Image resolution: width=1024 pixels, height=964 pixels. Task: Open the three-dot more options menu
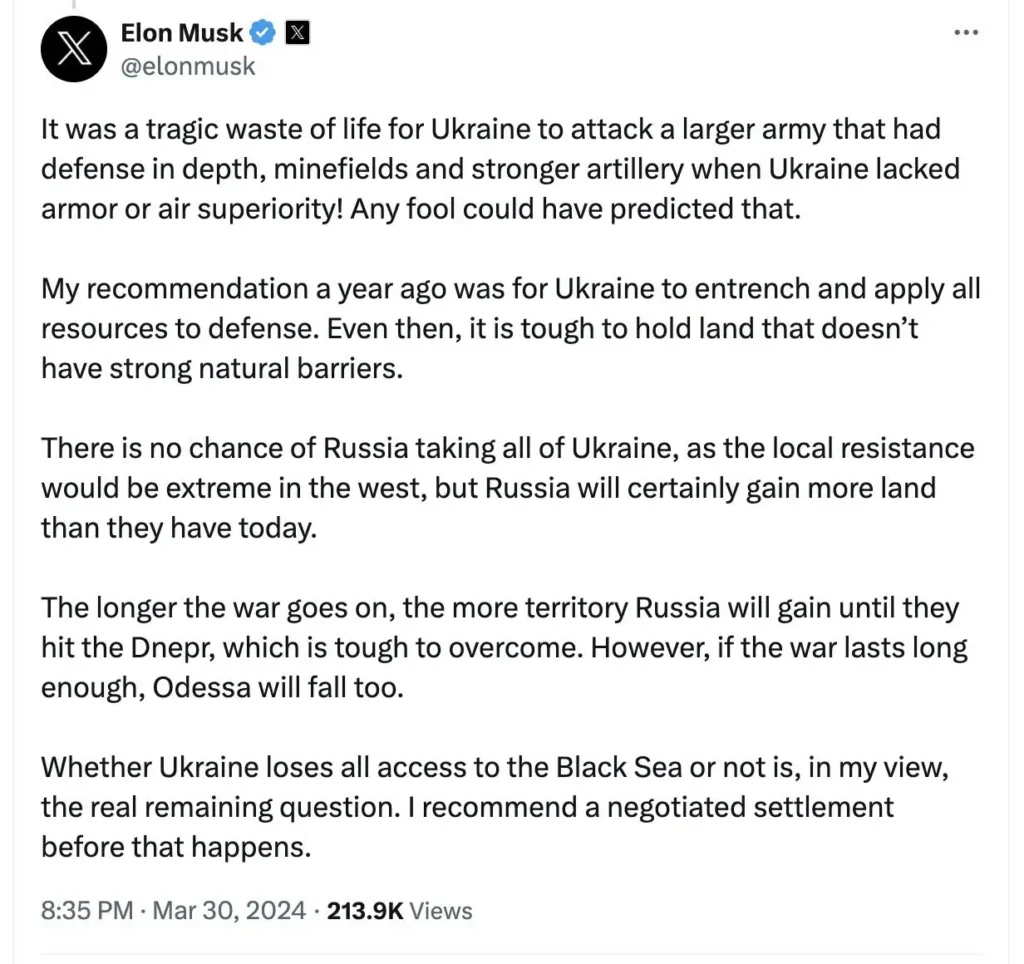coord(966,32)
